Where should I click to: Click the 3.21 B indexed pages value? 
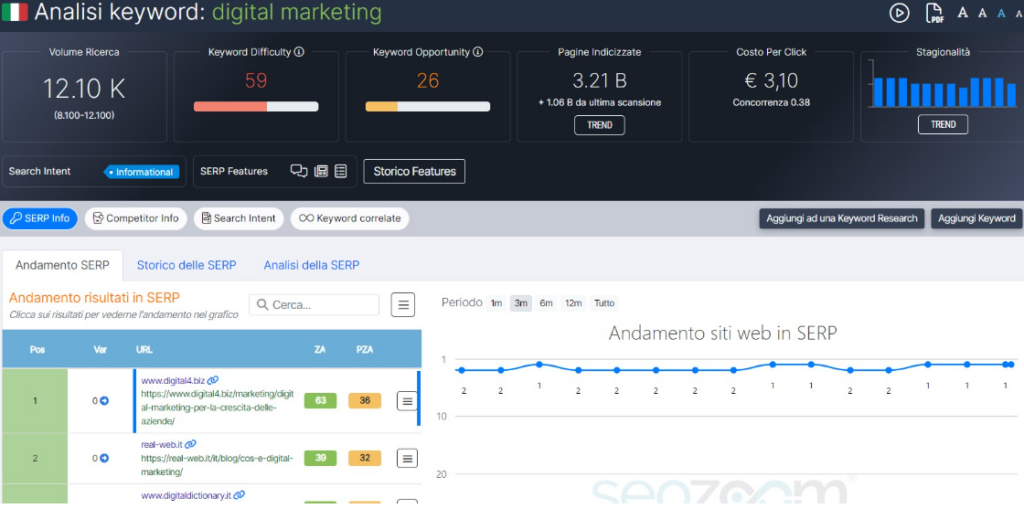(x=600, y=80)
